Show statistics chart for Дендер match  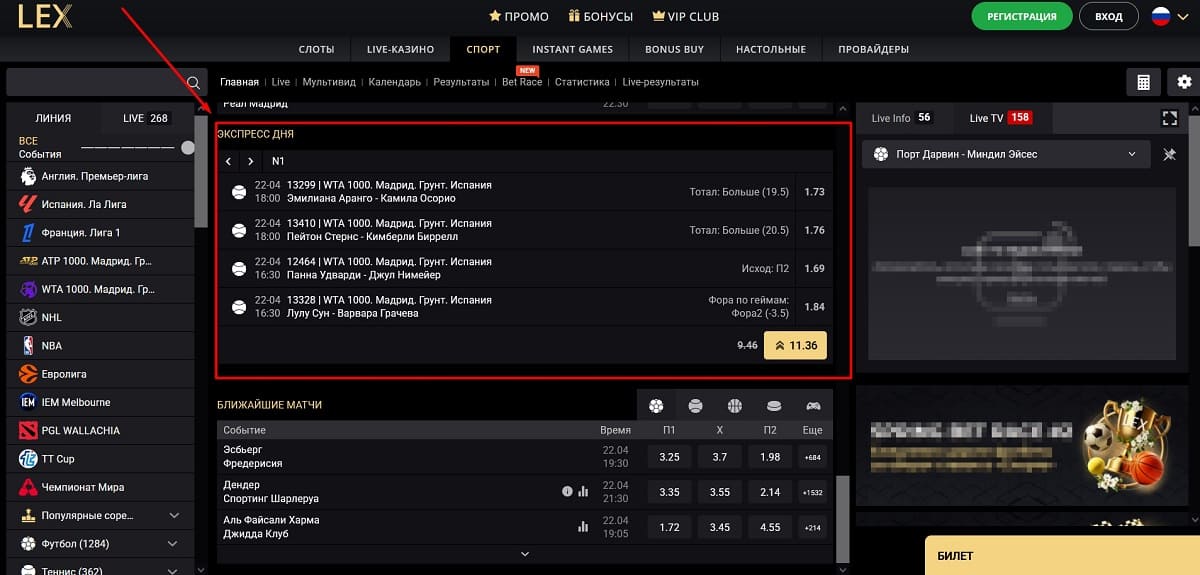pos(583,491)
